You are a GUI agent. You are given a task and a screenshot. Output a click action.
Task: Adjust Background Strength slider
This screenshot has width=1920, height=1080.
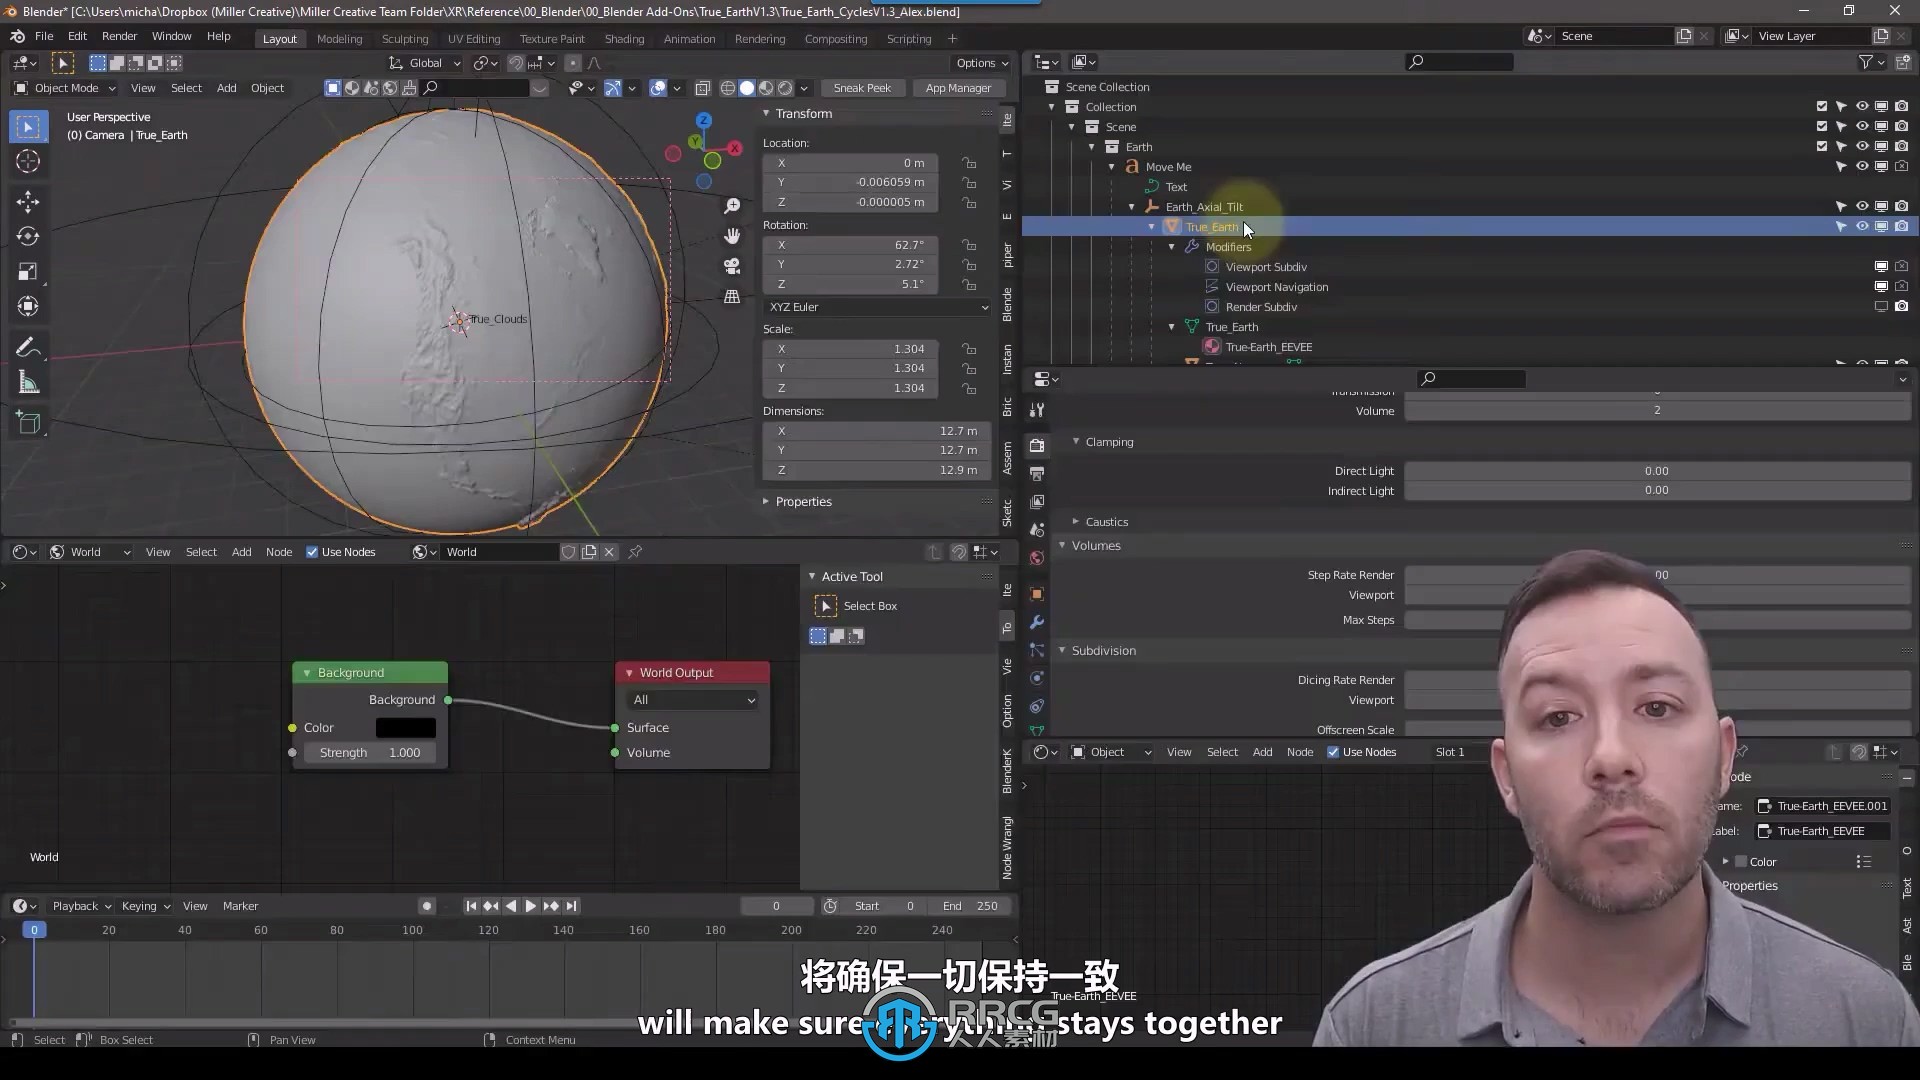coord(370,753)
